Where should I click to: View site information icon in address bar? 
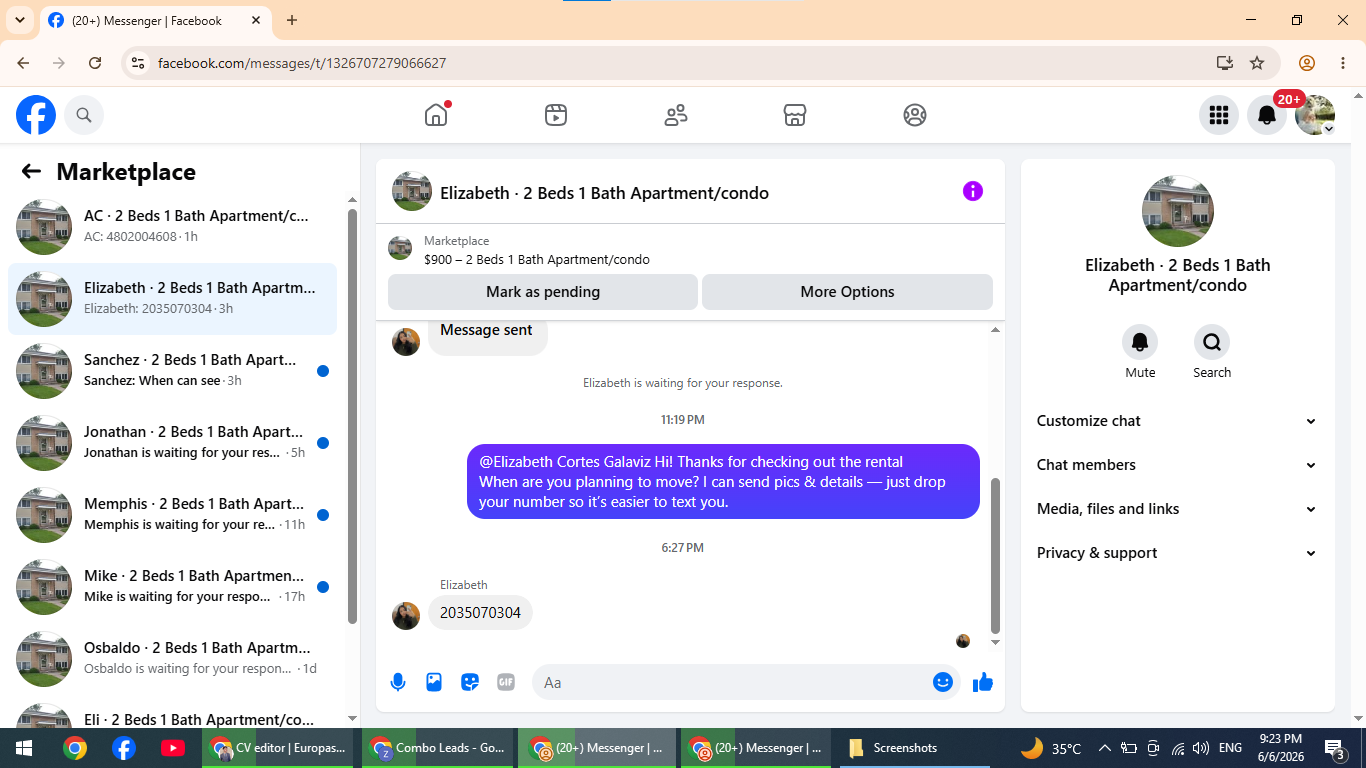tap(138, 63)
